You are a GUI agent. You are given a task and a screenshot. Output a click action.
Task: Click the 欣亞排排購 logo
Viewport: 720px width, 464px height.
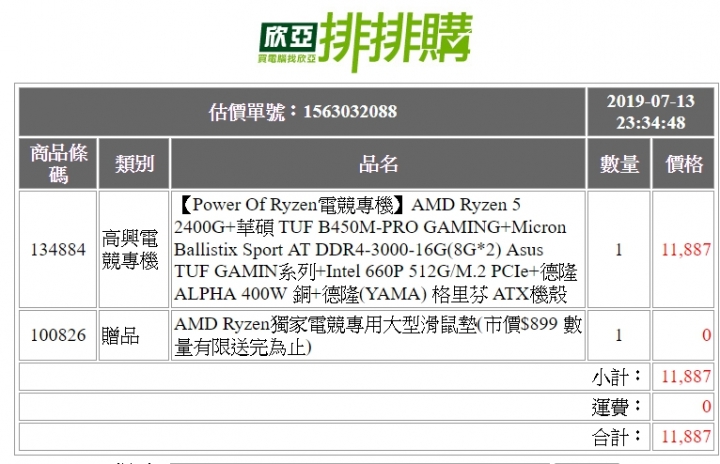point(365,40)
